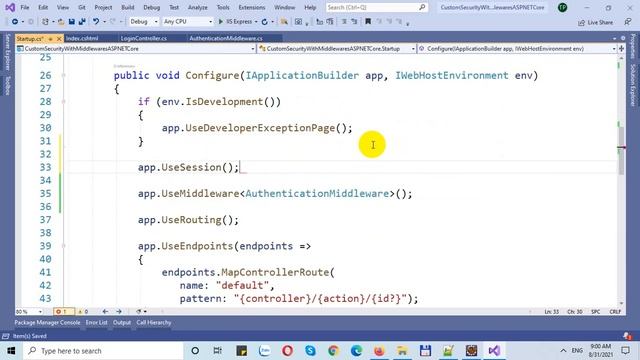This screenshot has width=640, height=360.
Task: Close the Startup.cs tab
Action: point(59,39)
